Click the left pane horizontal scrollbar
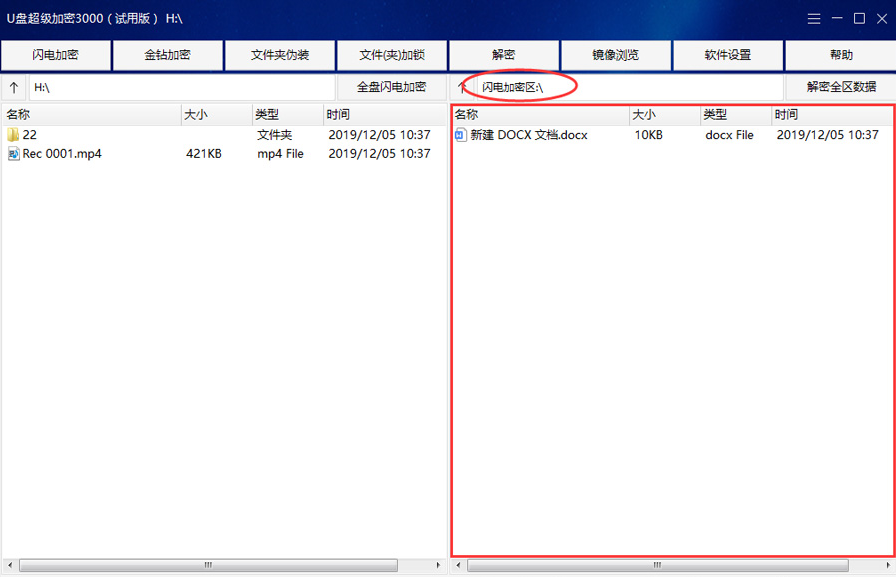Image resolution: width=896 pixels, height=577 pixels. pos(209,565)
